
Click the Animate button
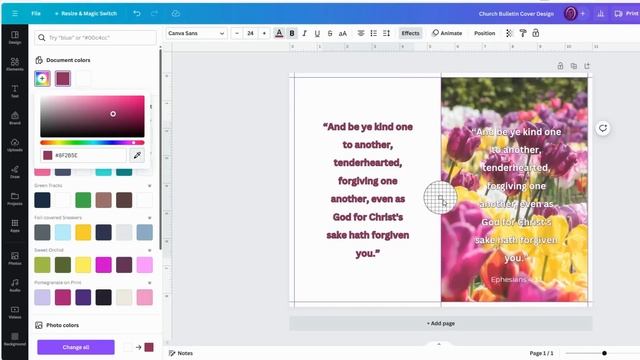(x=447, y=33)
